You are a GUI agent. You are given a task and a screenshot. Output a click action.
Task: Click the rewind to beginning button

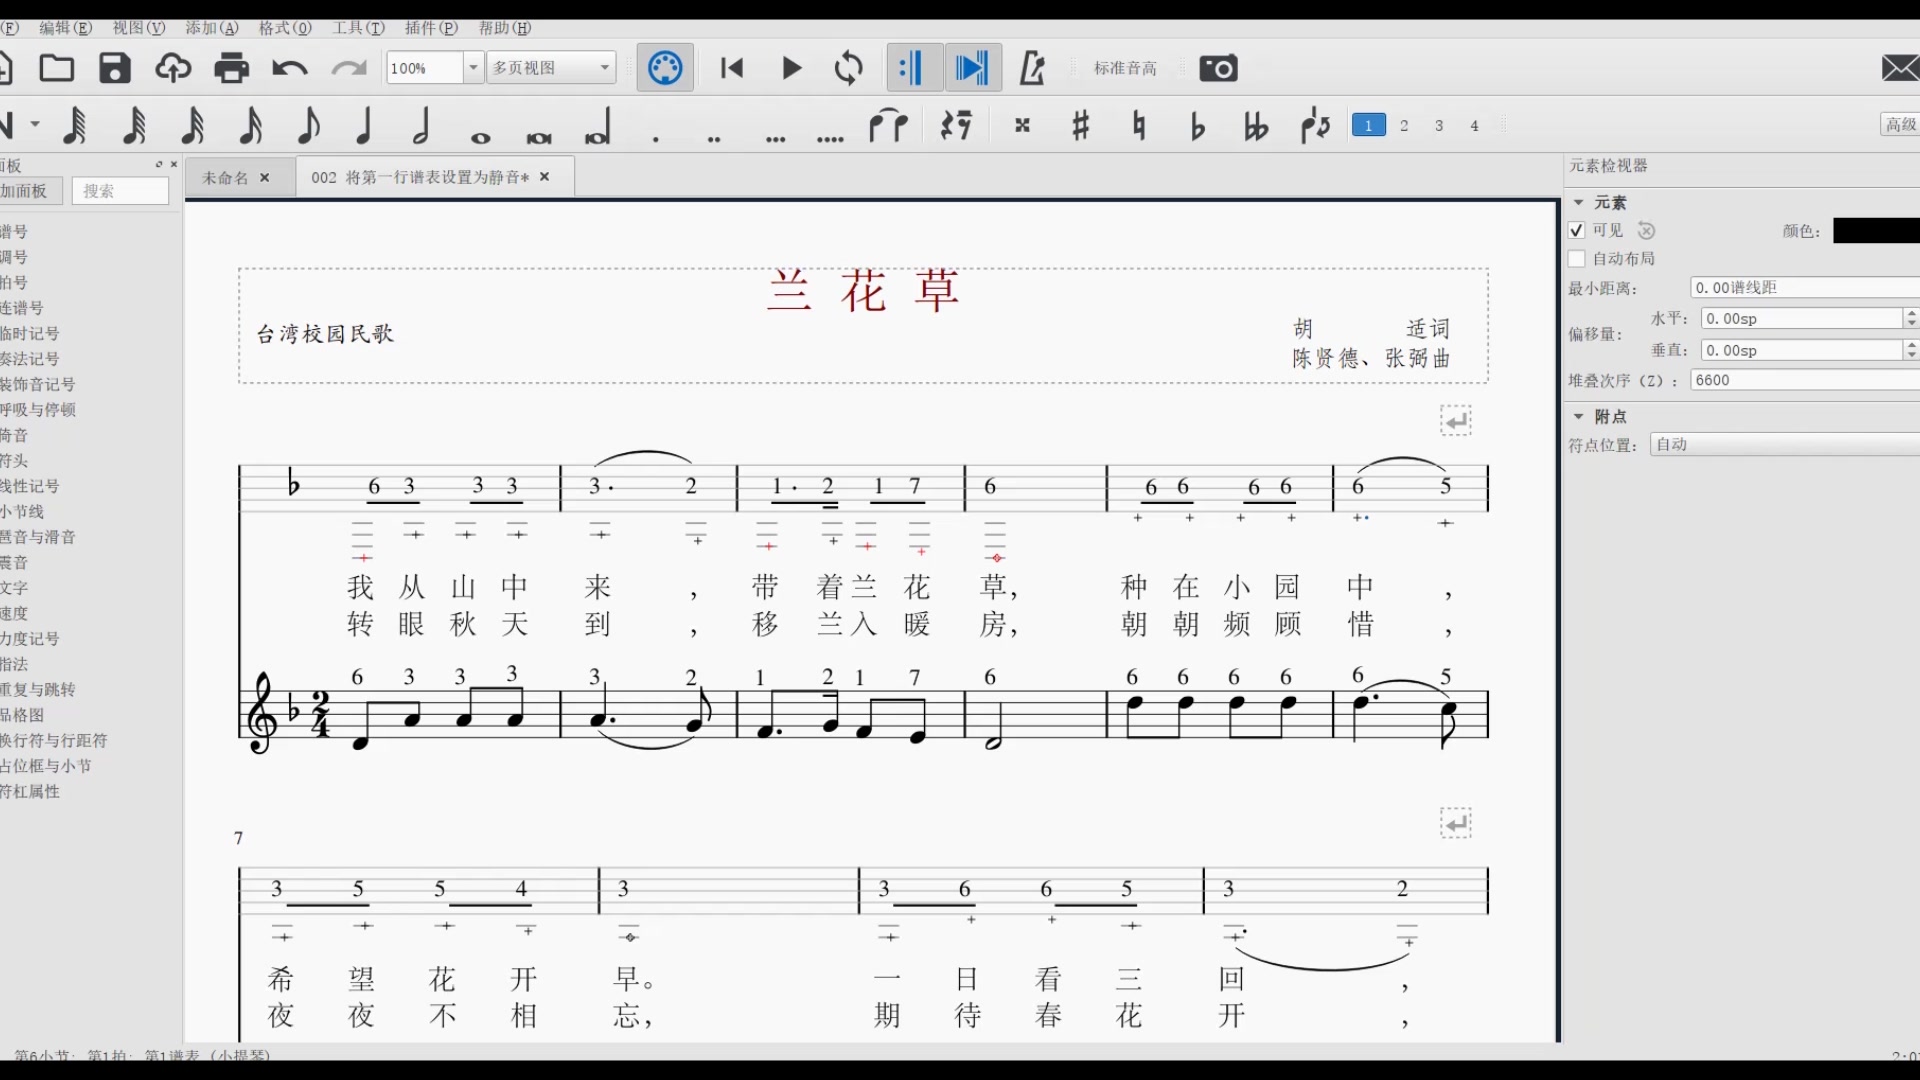tap(731, 69)
